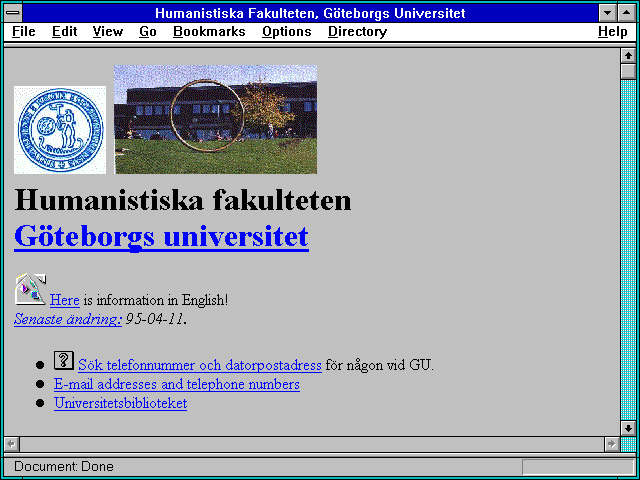Image resolution: width=640 pixels, height=480 pixels.
Task: Click the vertical scrollbar thumb
Action: (x=628, y=71)
